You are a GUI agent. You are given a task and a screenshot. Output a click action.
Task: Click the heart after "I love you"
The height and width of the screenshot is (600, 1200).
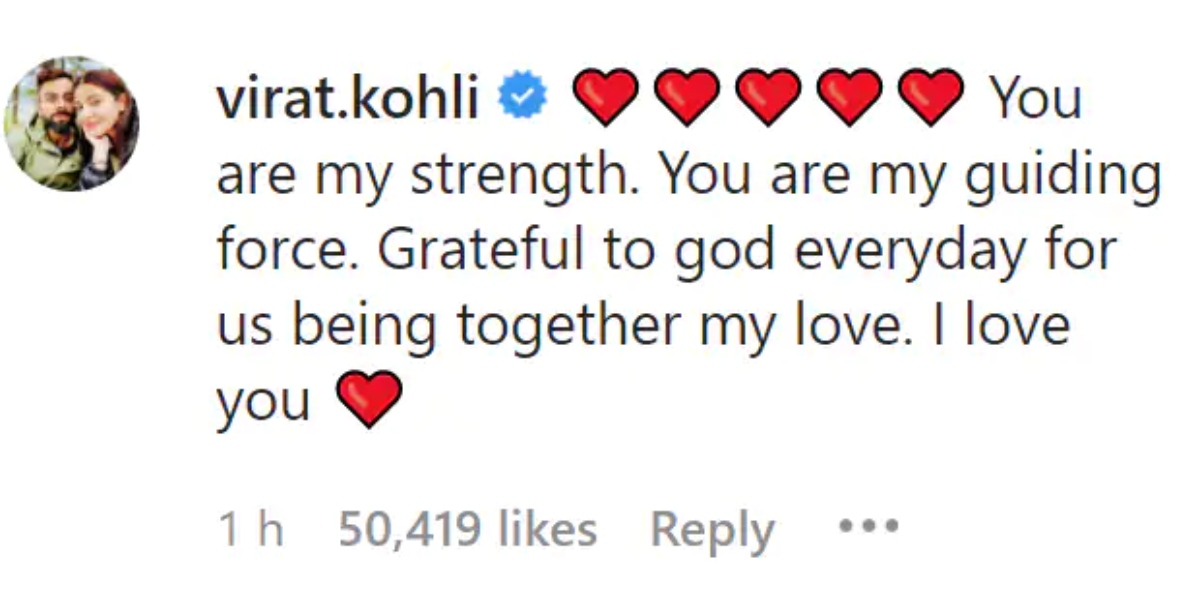[x=369, y=399]
